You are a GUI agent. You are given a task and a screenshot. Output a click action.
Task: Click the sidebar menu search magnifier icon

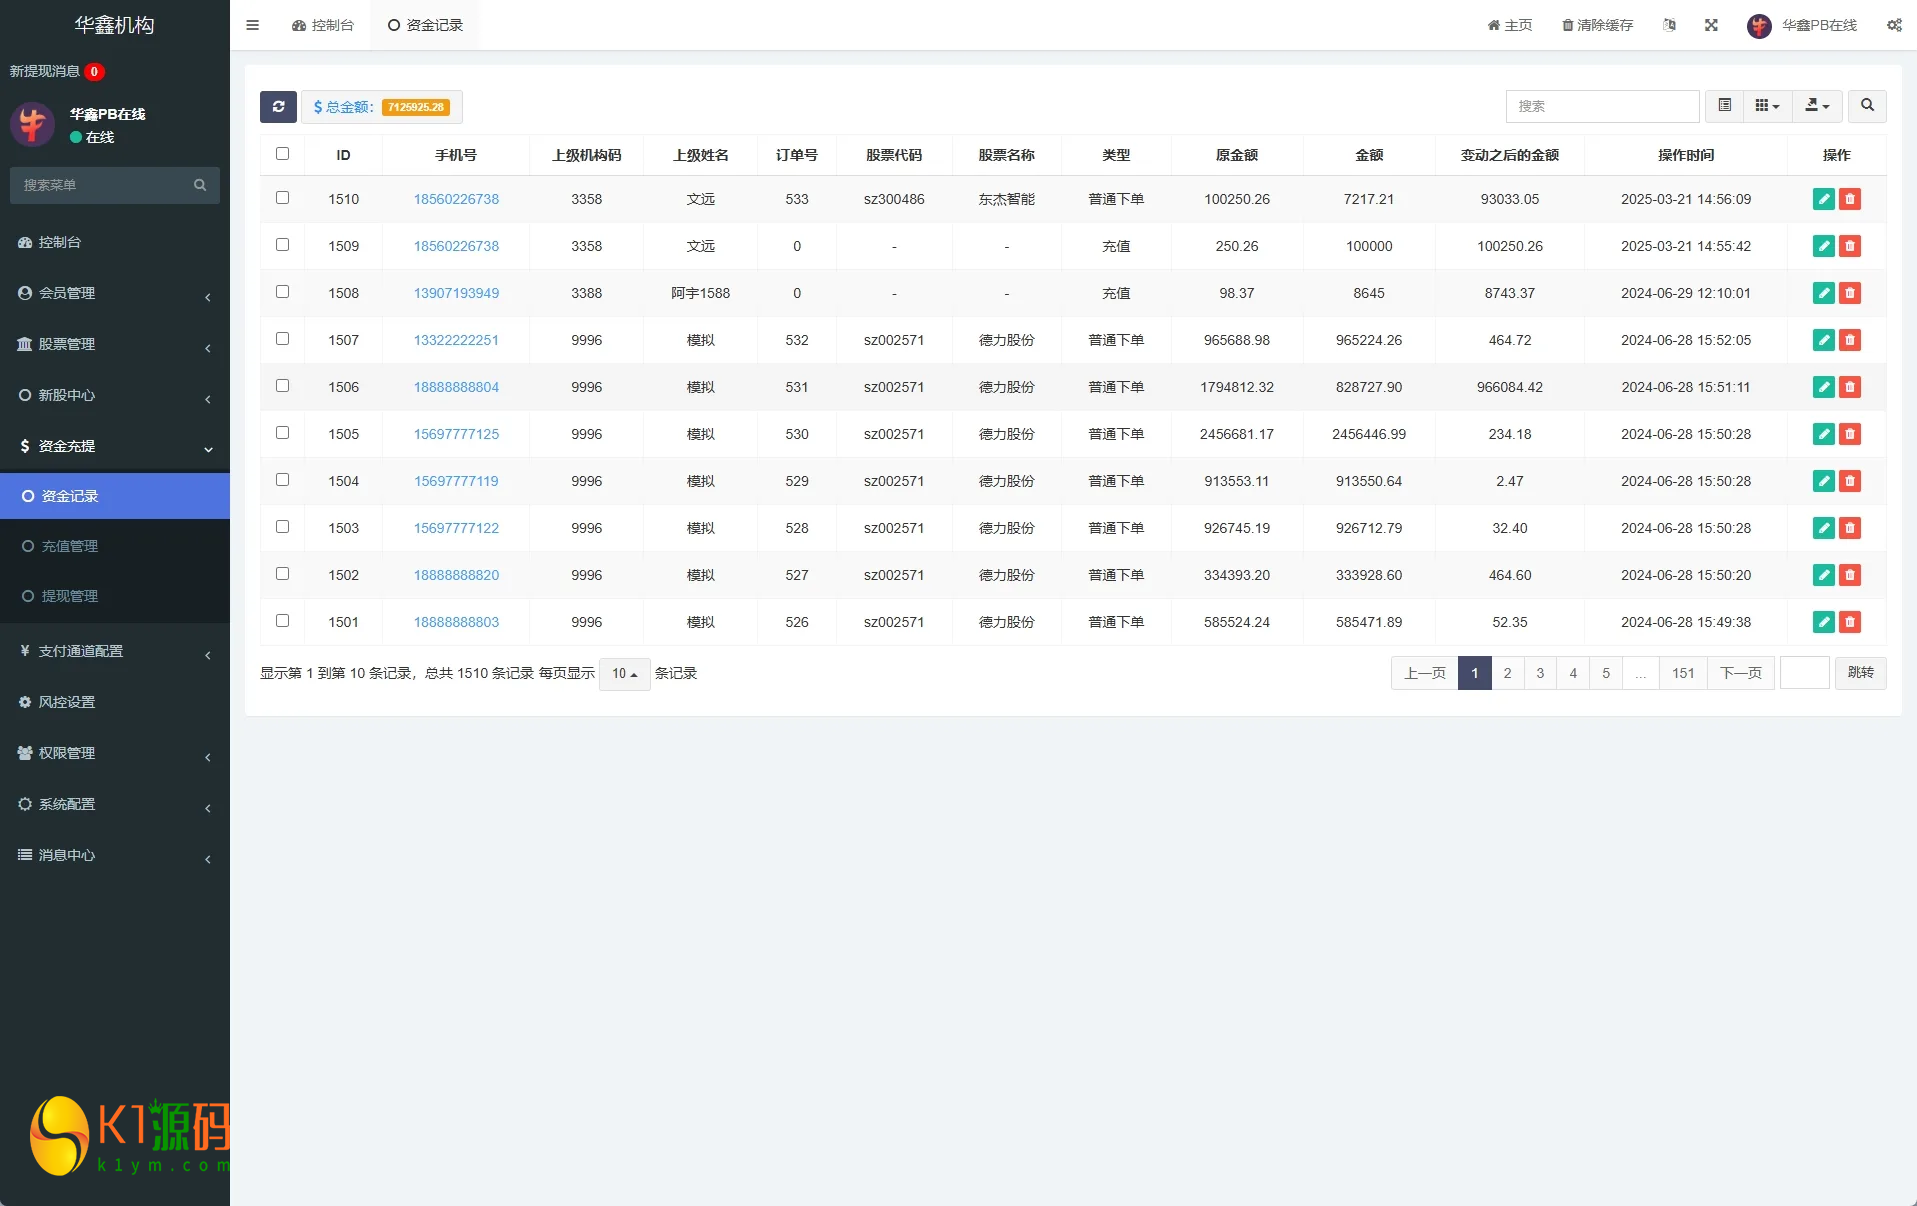point(200,185)
